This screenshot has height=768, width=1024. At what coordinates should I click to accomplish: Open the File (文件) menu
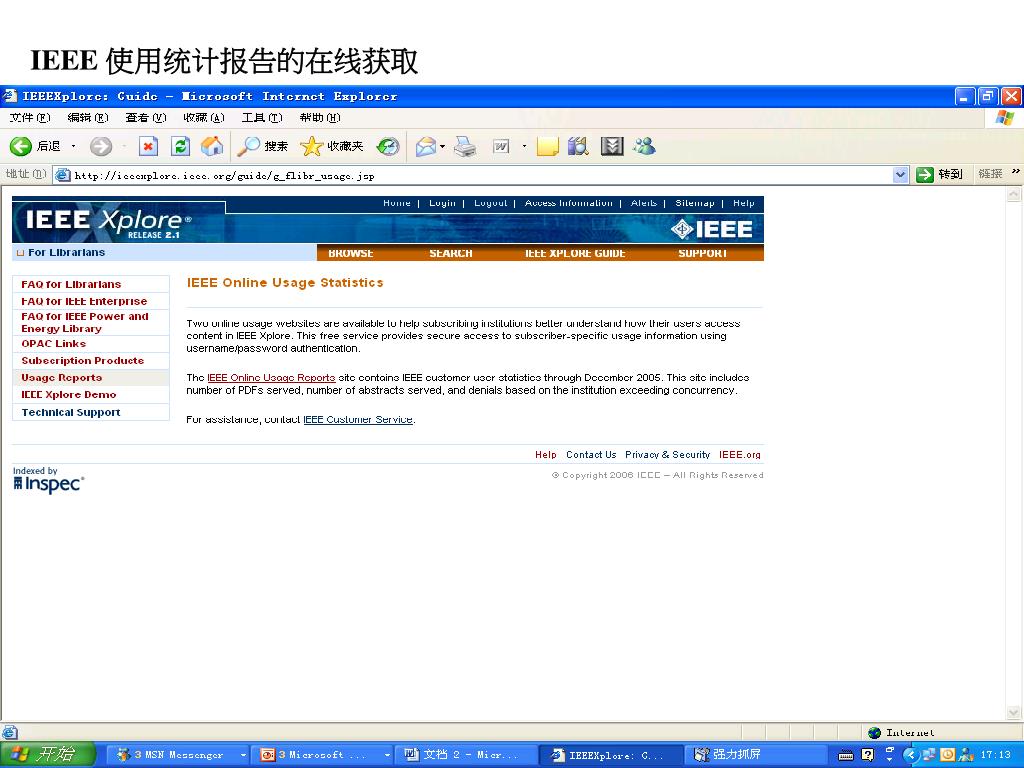pos(29,118)
